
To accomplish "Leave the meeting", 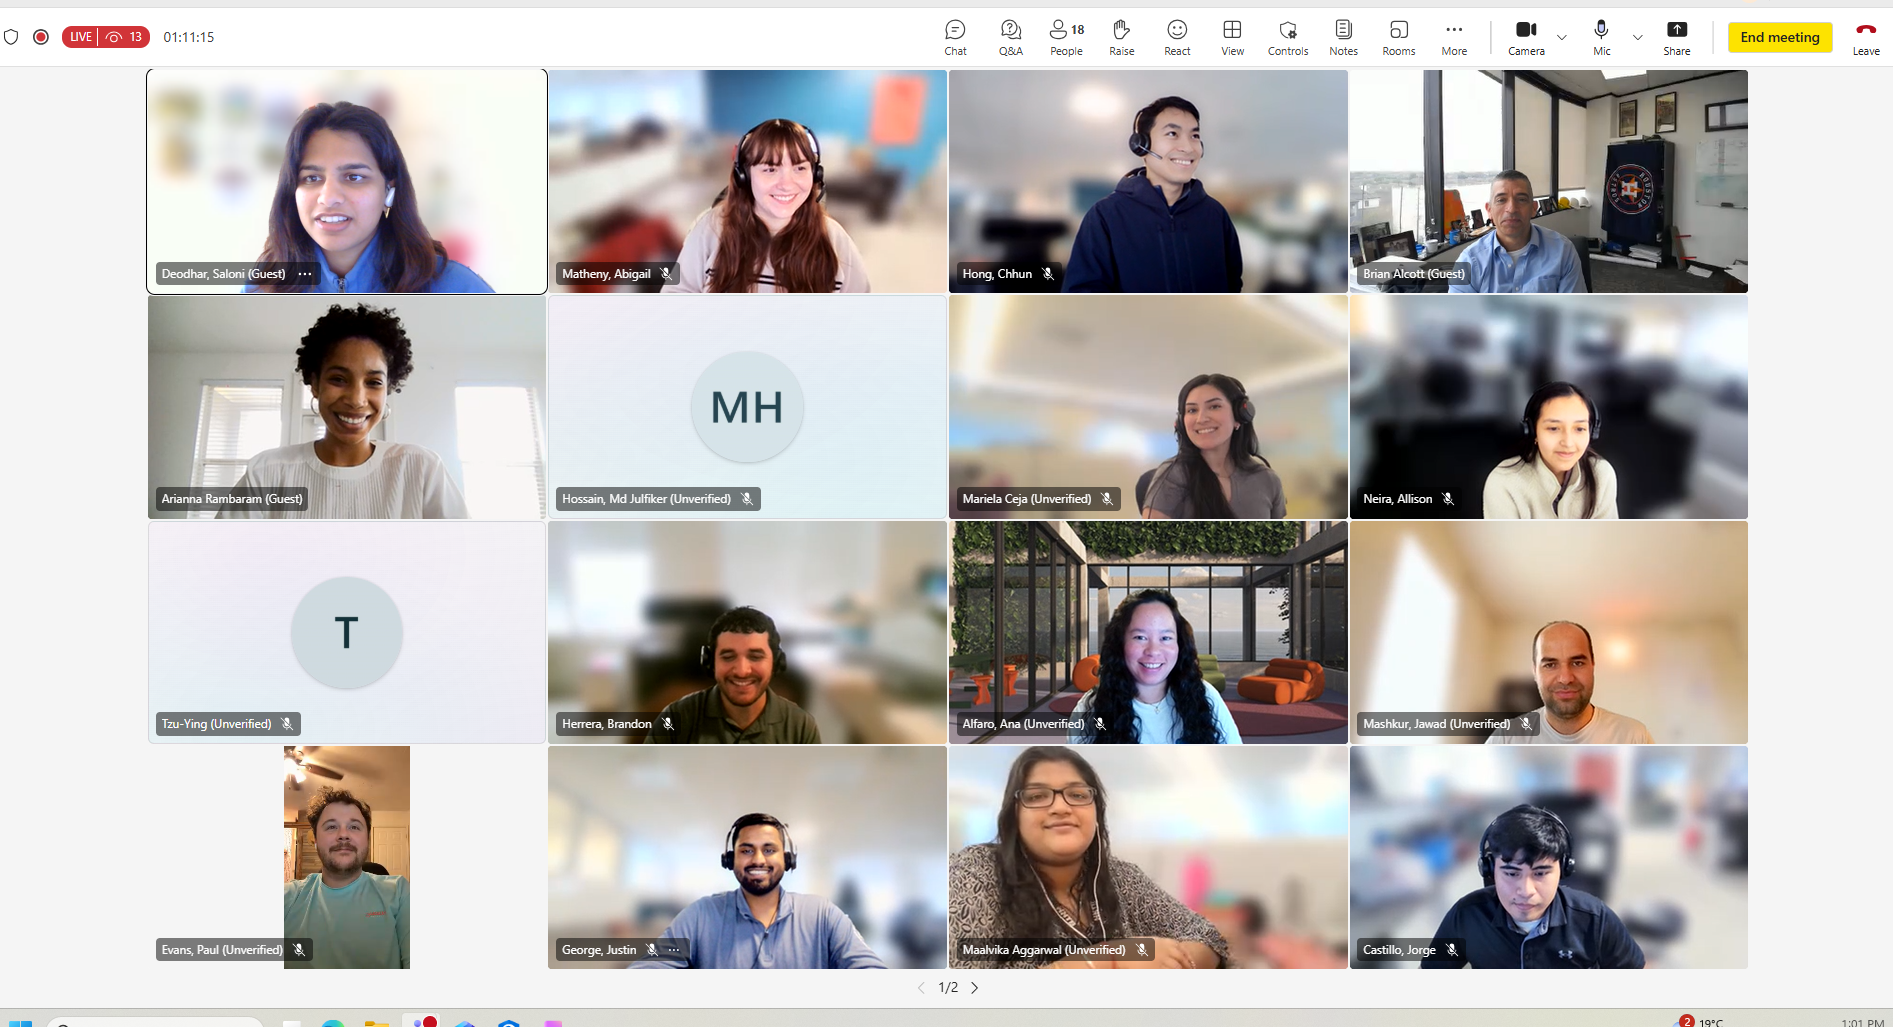I will [x=1865, y=37].
